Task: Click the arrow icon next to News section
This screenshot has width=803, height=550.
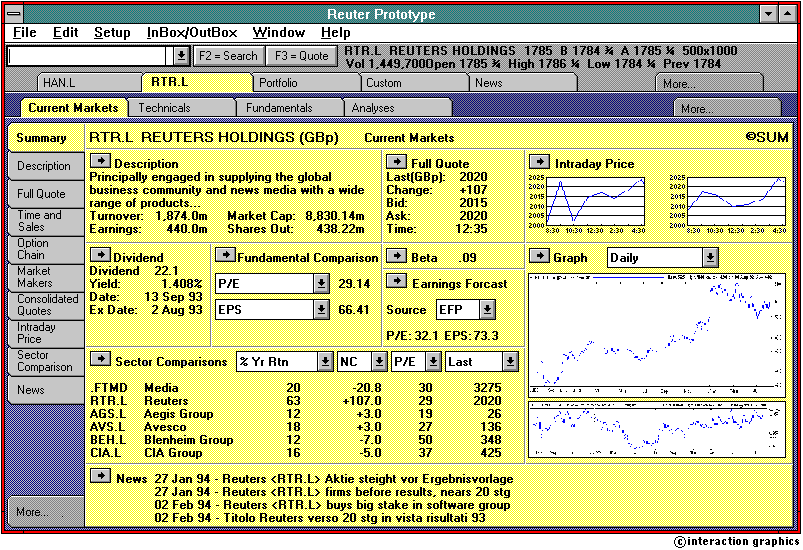Action: (100, 476)
